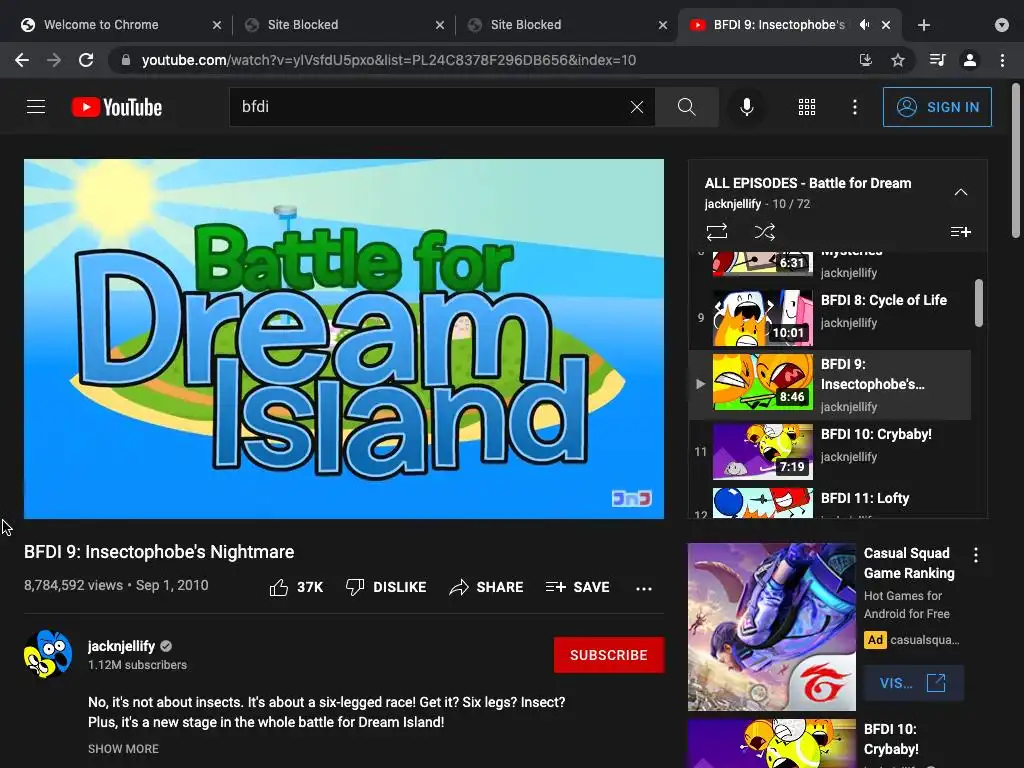Click the video player
Screen dimensions: 1024x768
coord(344,338)
